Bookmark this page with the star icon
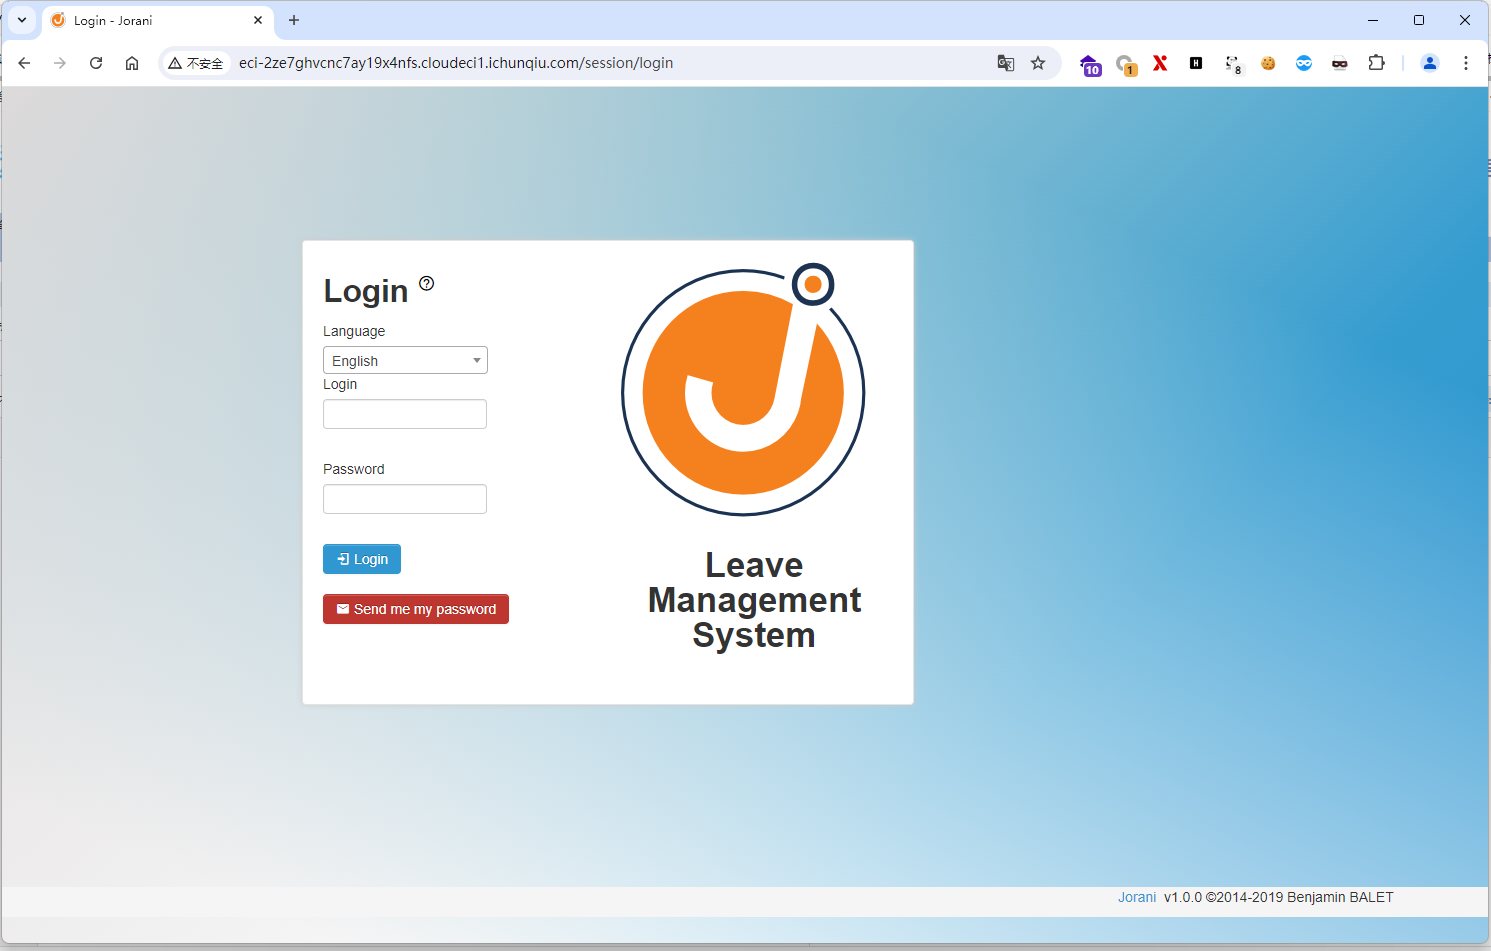The width and height of the screenshot is (1491, 951). (1038, 63)
